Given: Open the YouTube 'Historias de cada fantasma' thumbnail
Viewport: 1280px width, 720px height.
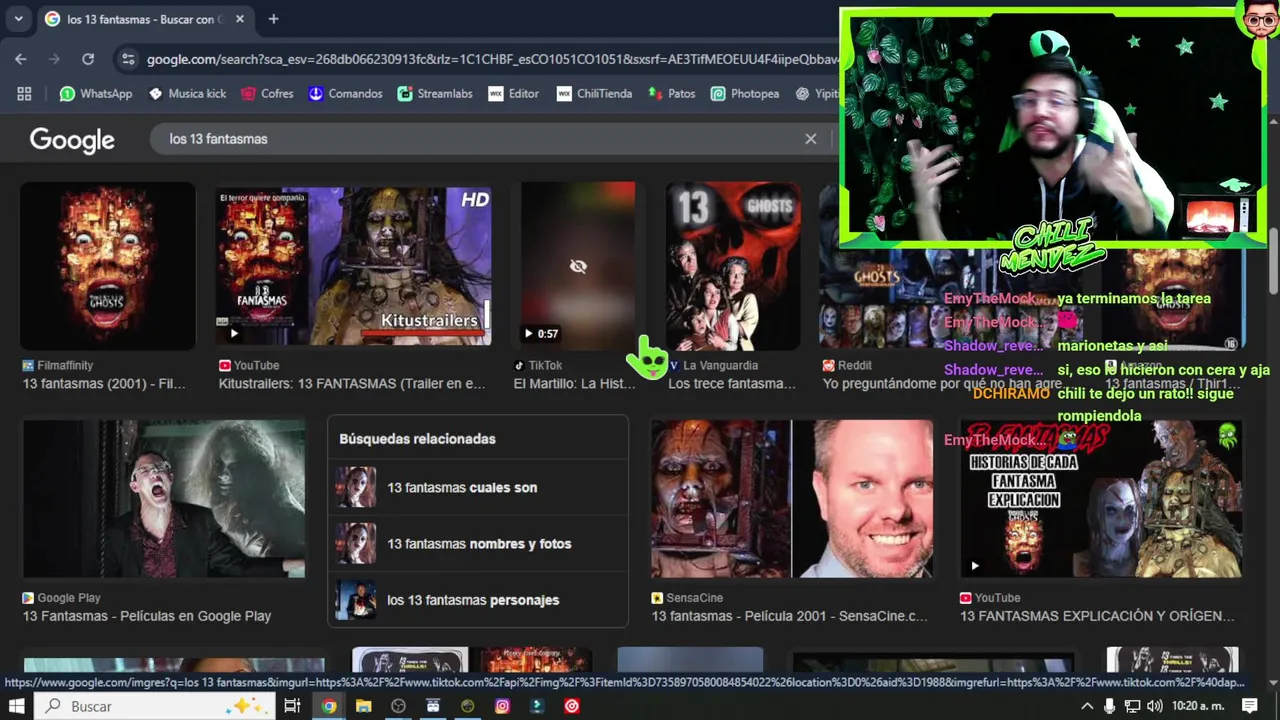Looking at the screenshot, I should coord(1101,498).
